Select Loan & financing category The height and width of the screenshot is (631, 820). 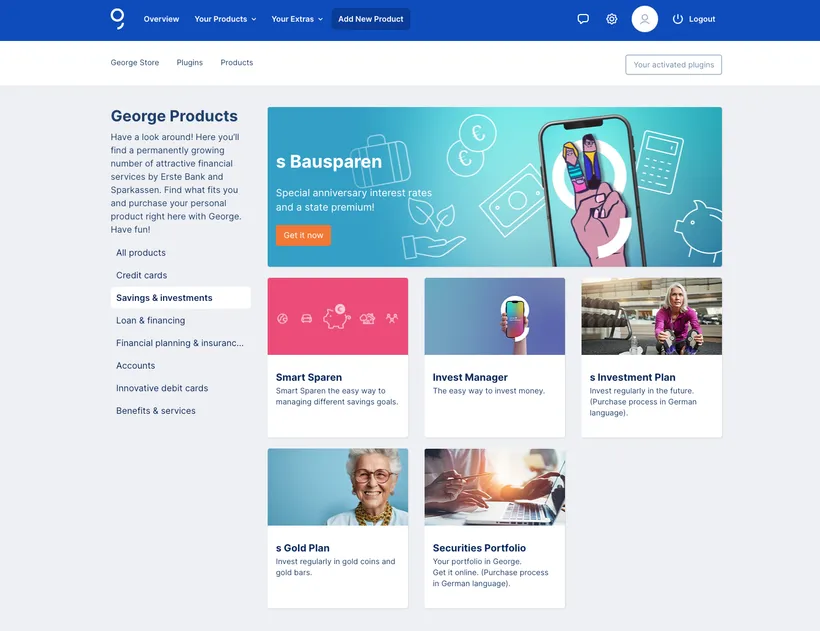pyautogui.click(x=150, y=320)
